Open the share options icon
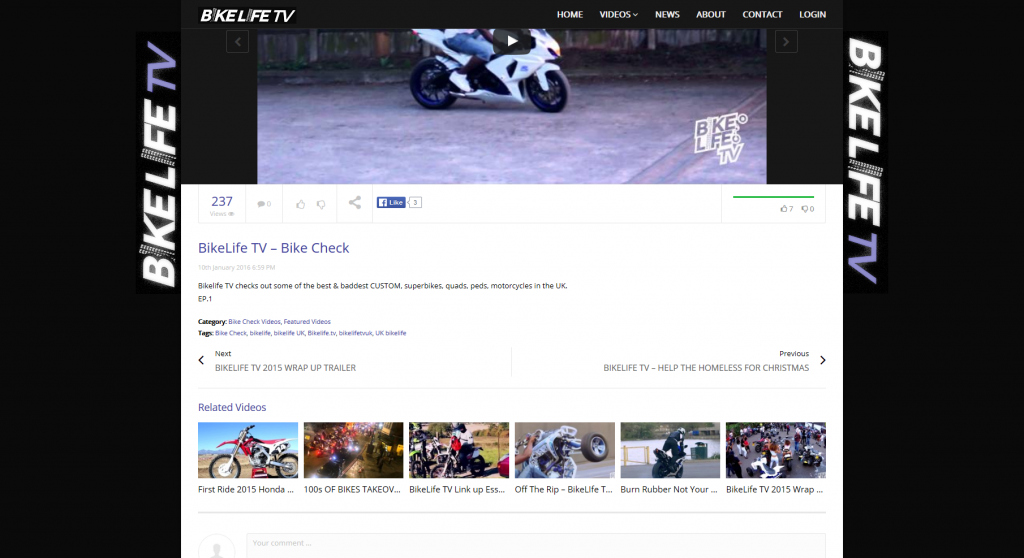This screenshot has width=1024, height=558. tap(355, 203)
